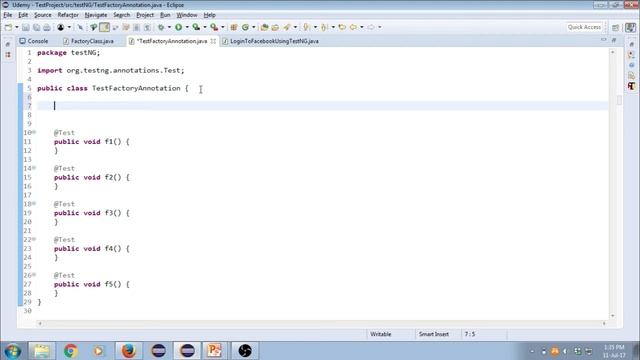Click the New file toolbar icon
The image size is (640, 360).
(8, 27)
